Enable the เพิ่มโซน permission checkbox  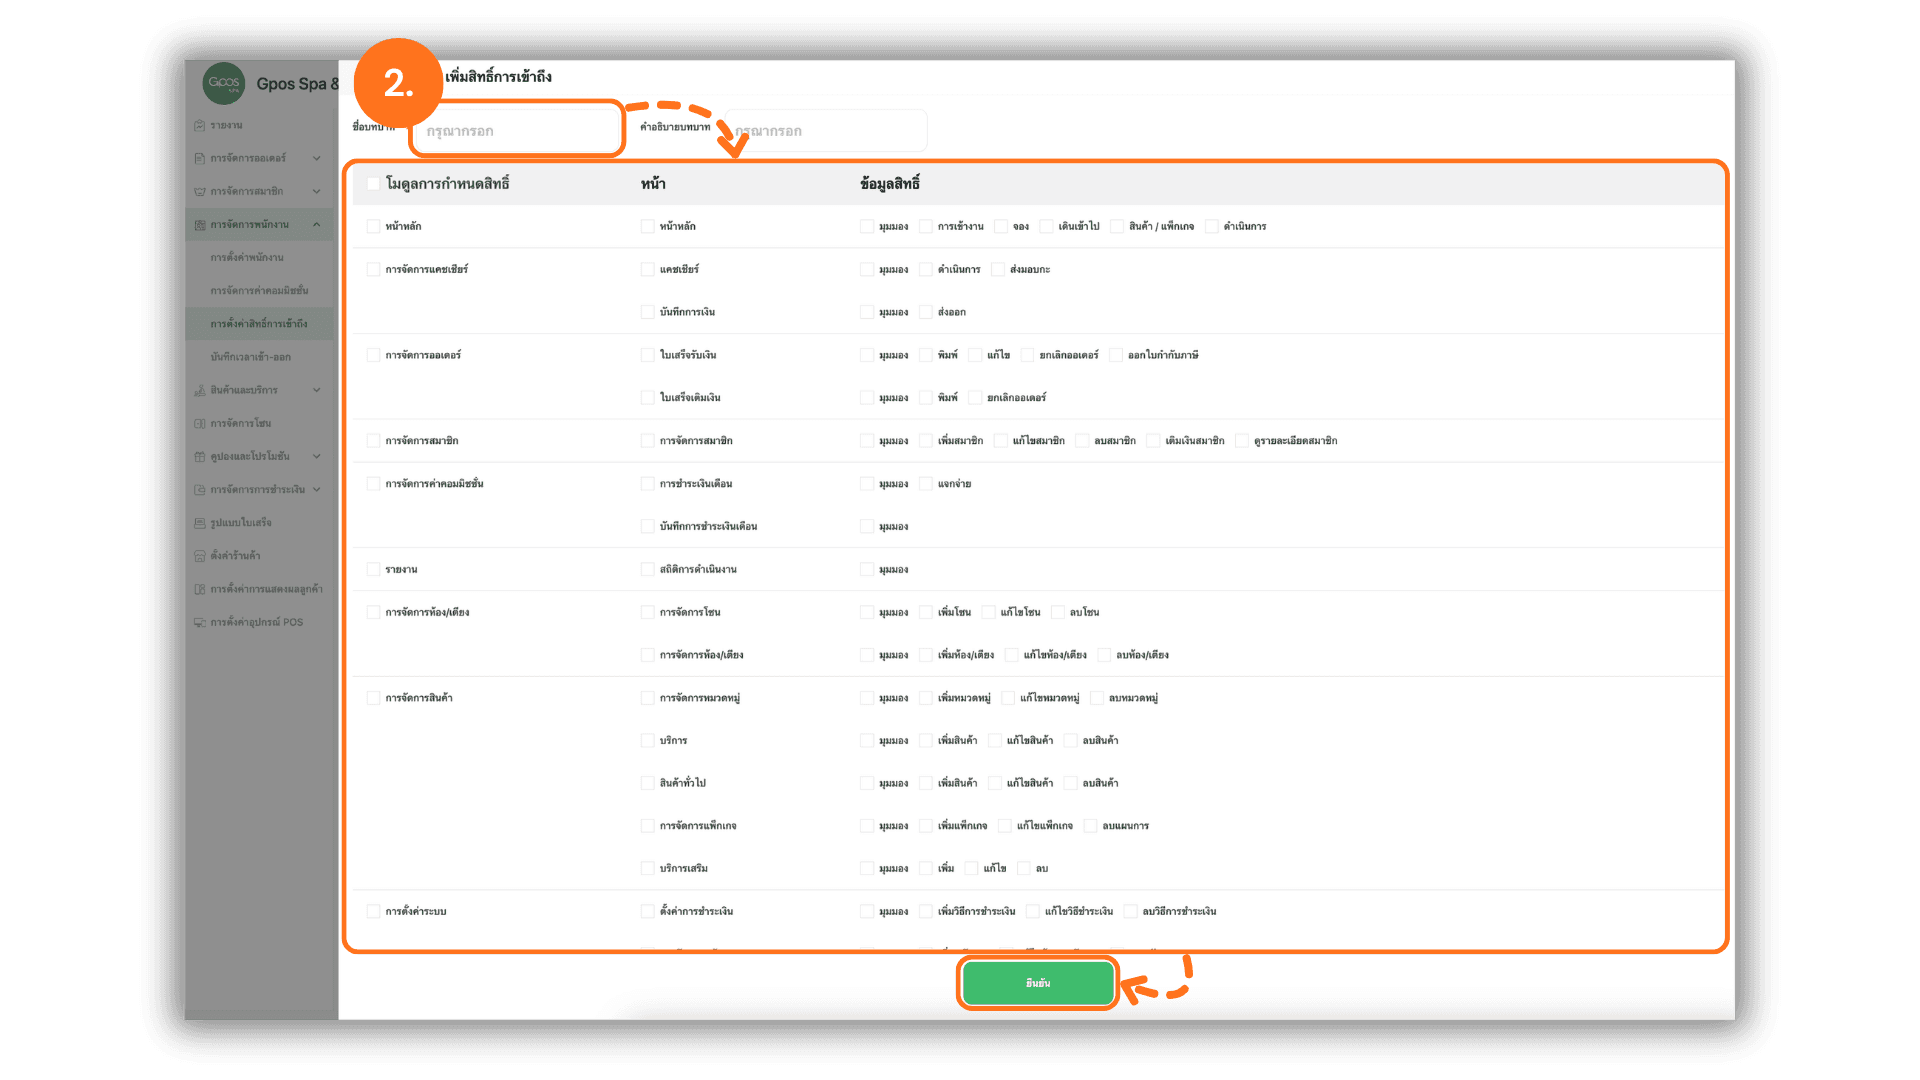(926, 612)
